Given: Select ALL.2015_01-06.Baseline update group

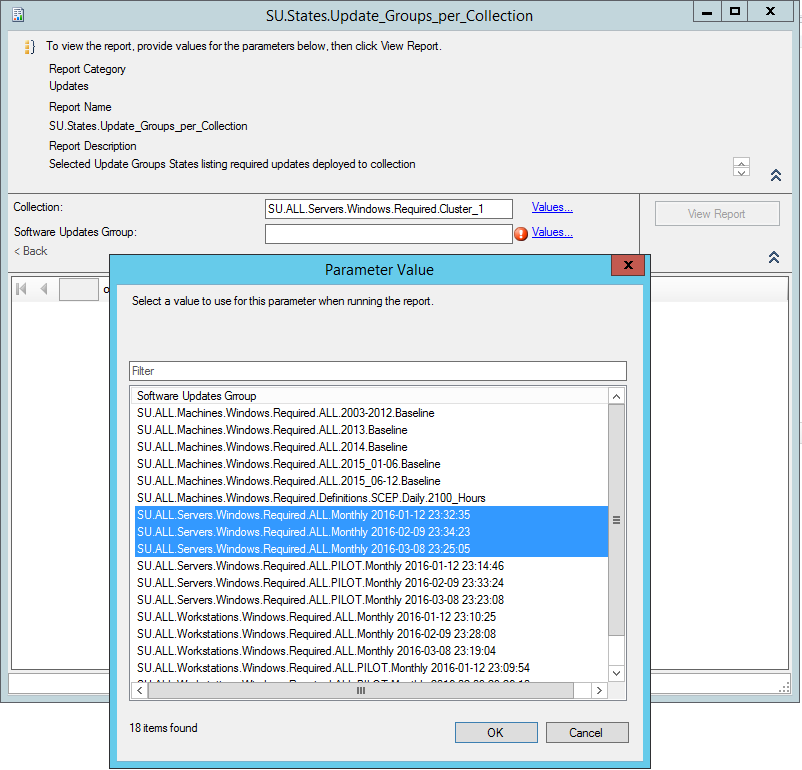Looking at the screenshot, I should [x=371, y=464].
